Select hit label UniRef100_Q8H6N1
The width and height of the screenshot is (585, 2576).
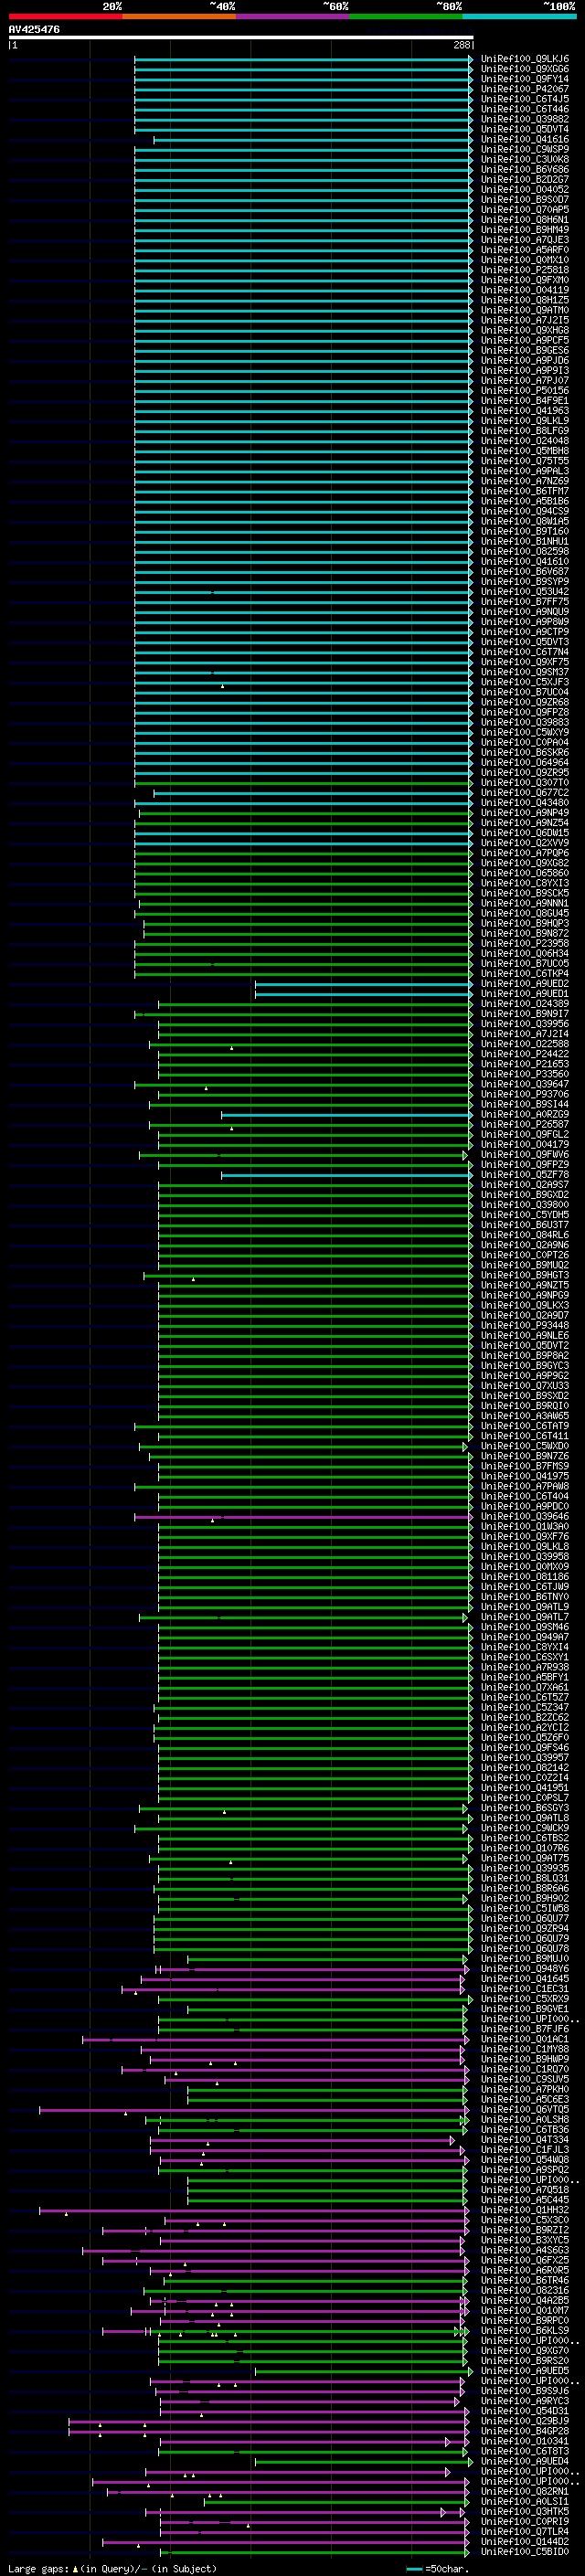(525, 219)
